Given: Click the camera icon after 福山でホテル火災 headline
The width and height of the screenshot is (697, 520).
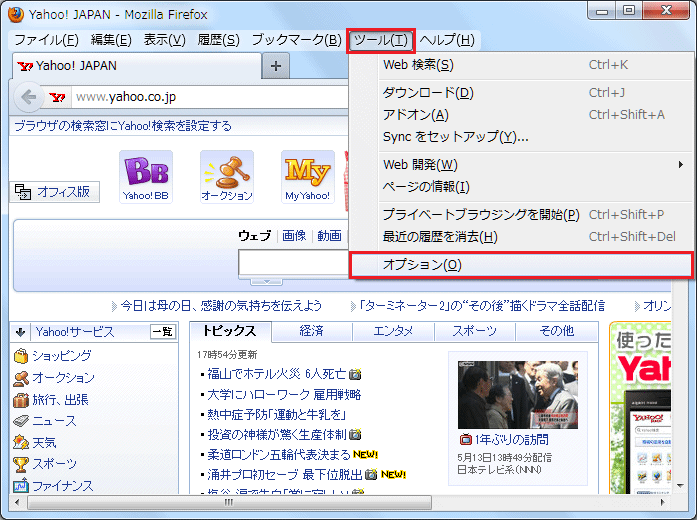Looking at the screenshot, I should tap(355, 374).
